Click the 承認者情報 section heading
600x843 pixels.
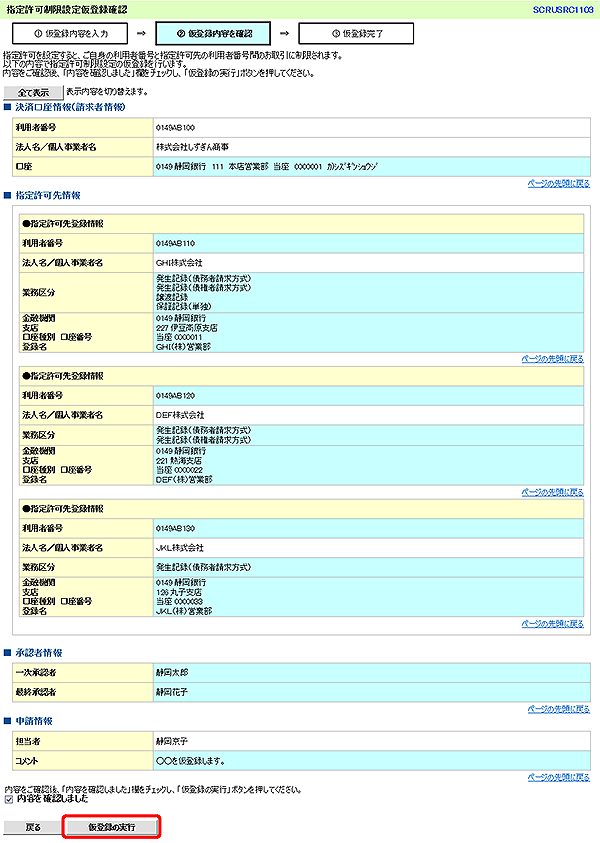[39, 653]
